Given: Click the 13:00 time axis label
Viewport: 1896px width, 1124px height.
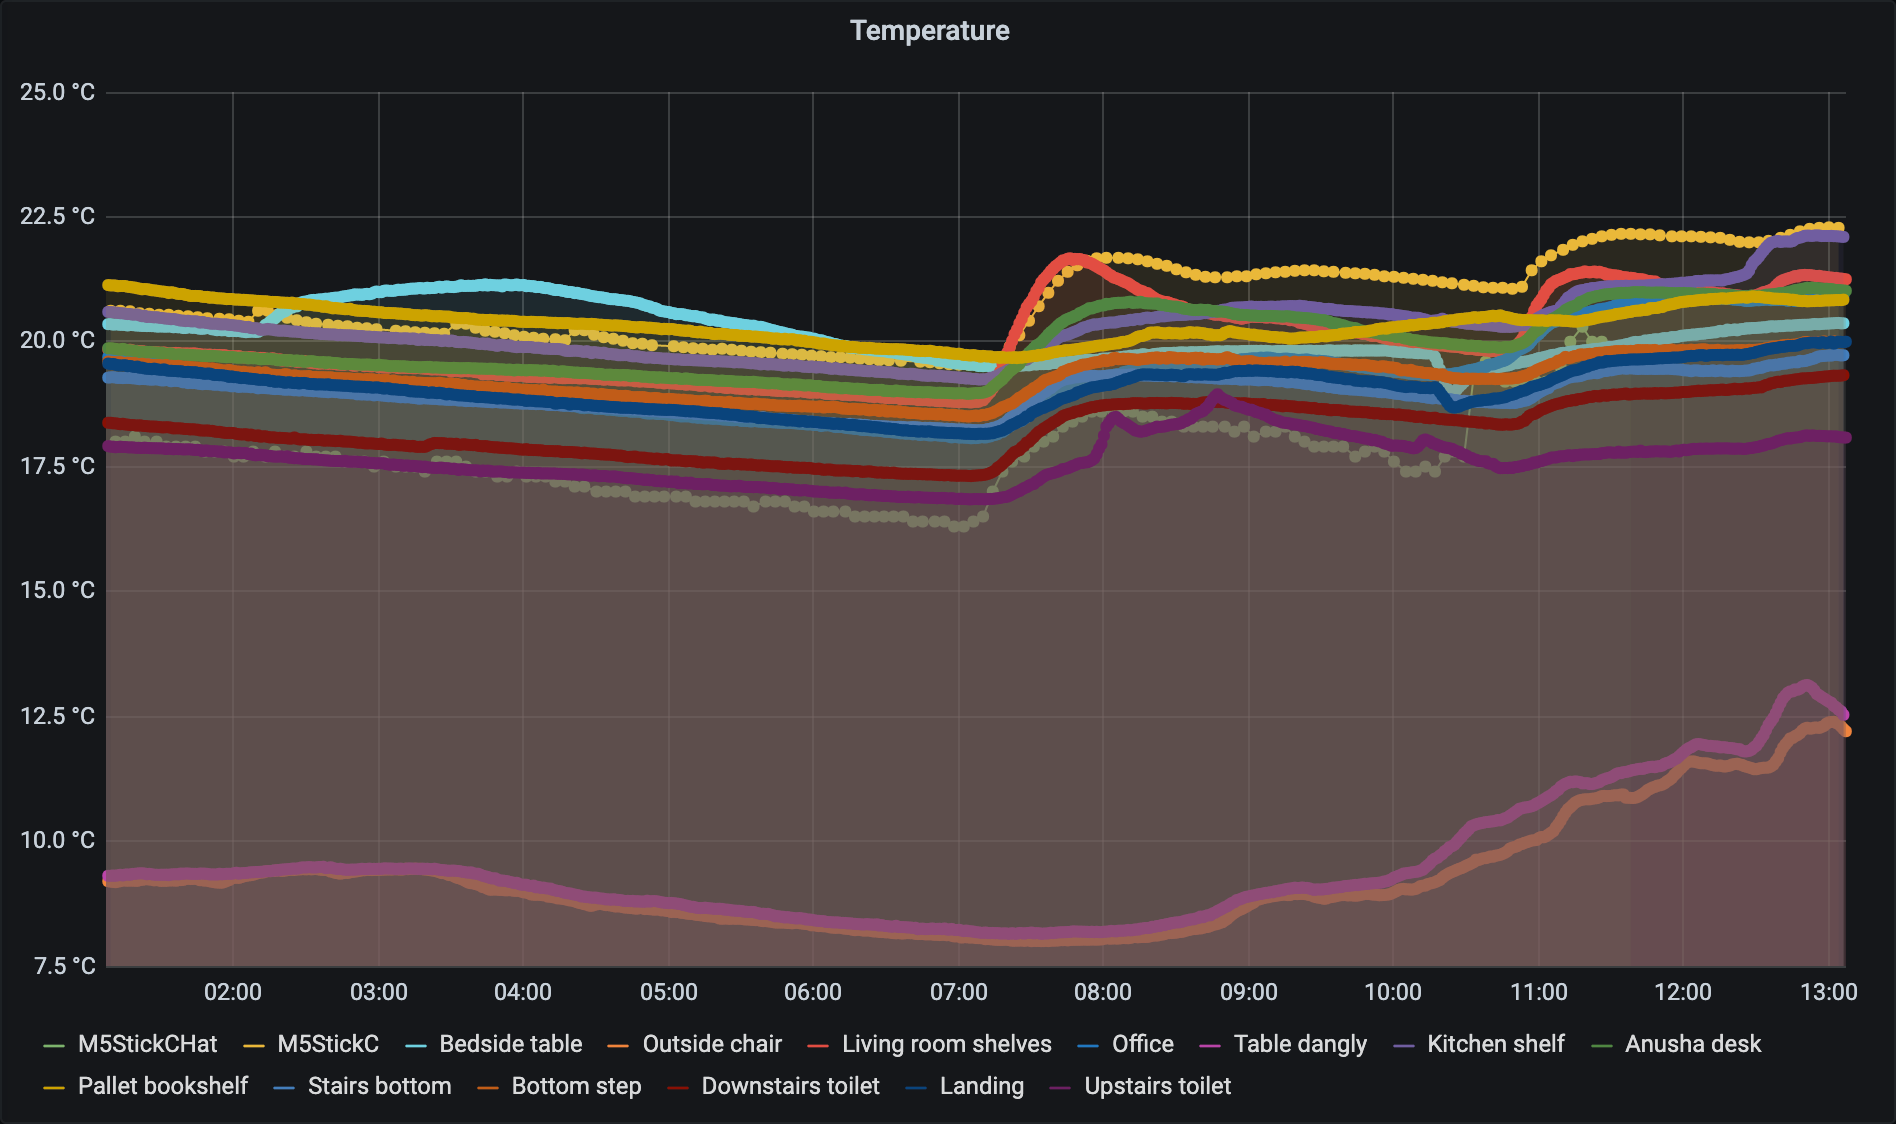Looking at the screenshot, I should point(1829,992).
